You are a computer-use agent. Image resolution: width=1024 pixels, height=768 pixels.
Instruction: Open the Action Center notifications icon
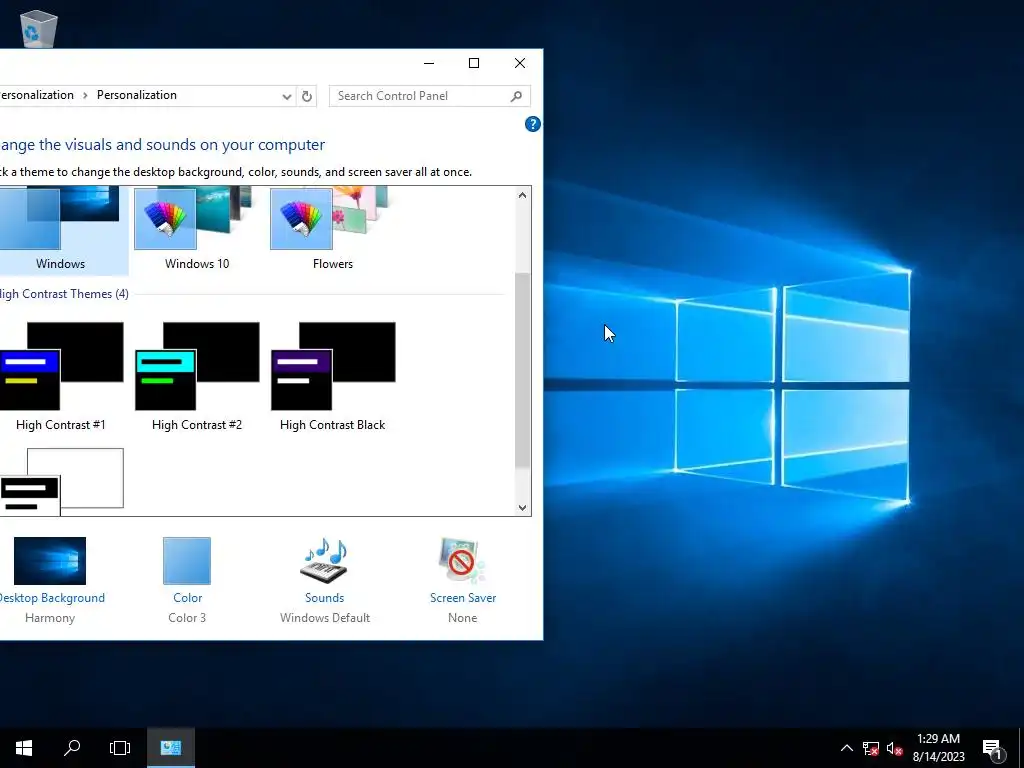pyautogui.click(x=993, y=748)
